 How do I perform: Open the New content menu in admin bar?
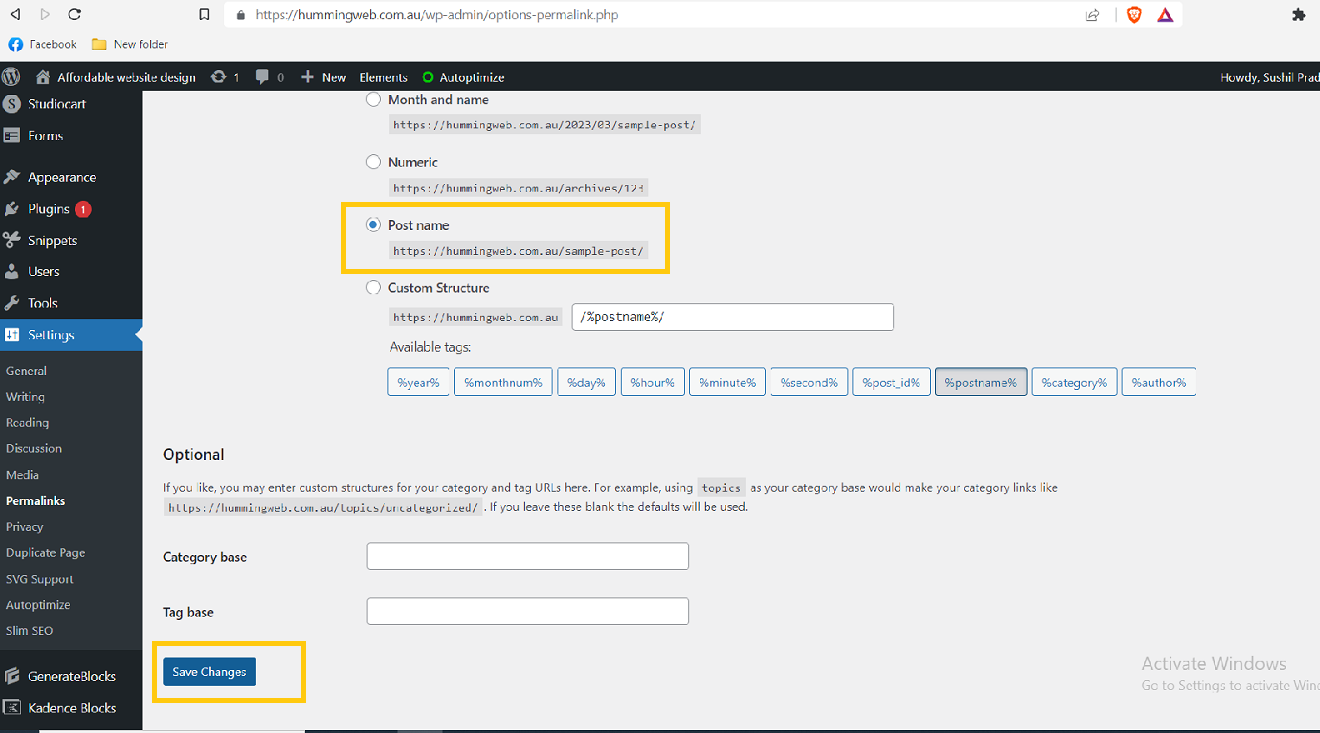324,77
